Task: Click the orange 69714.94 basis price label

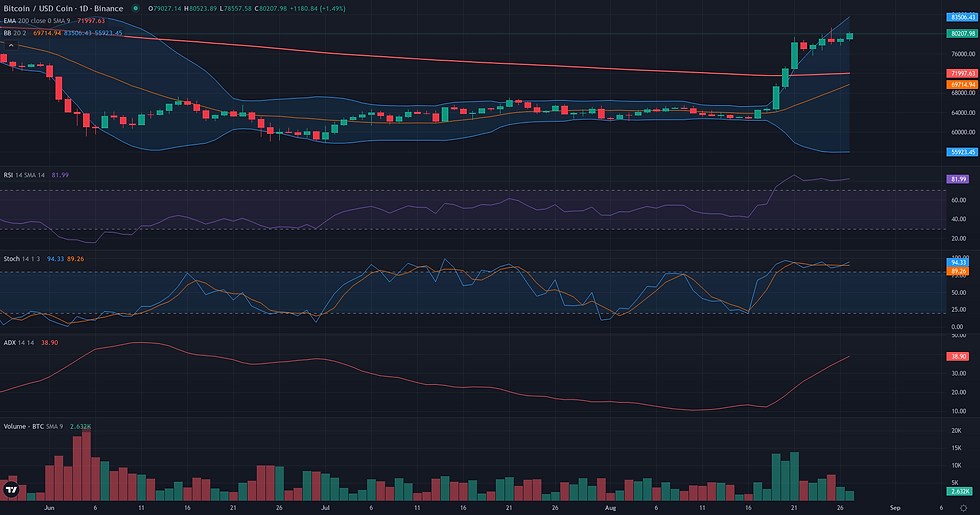Action: pos(962,84)
